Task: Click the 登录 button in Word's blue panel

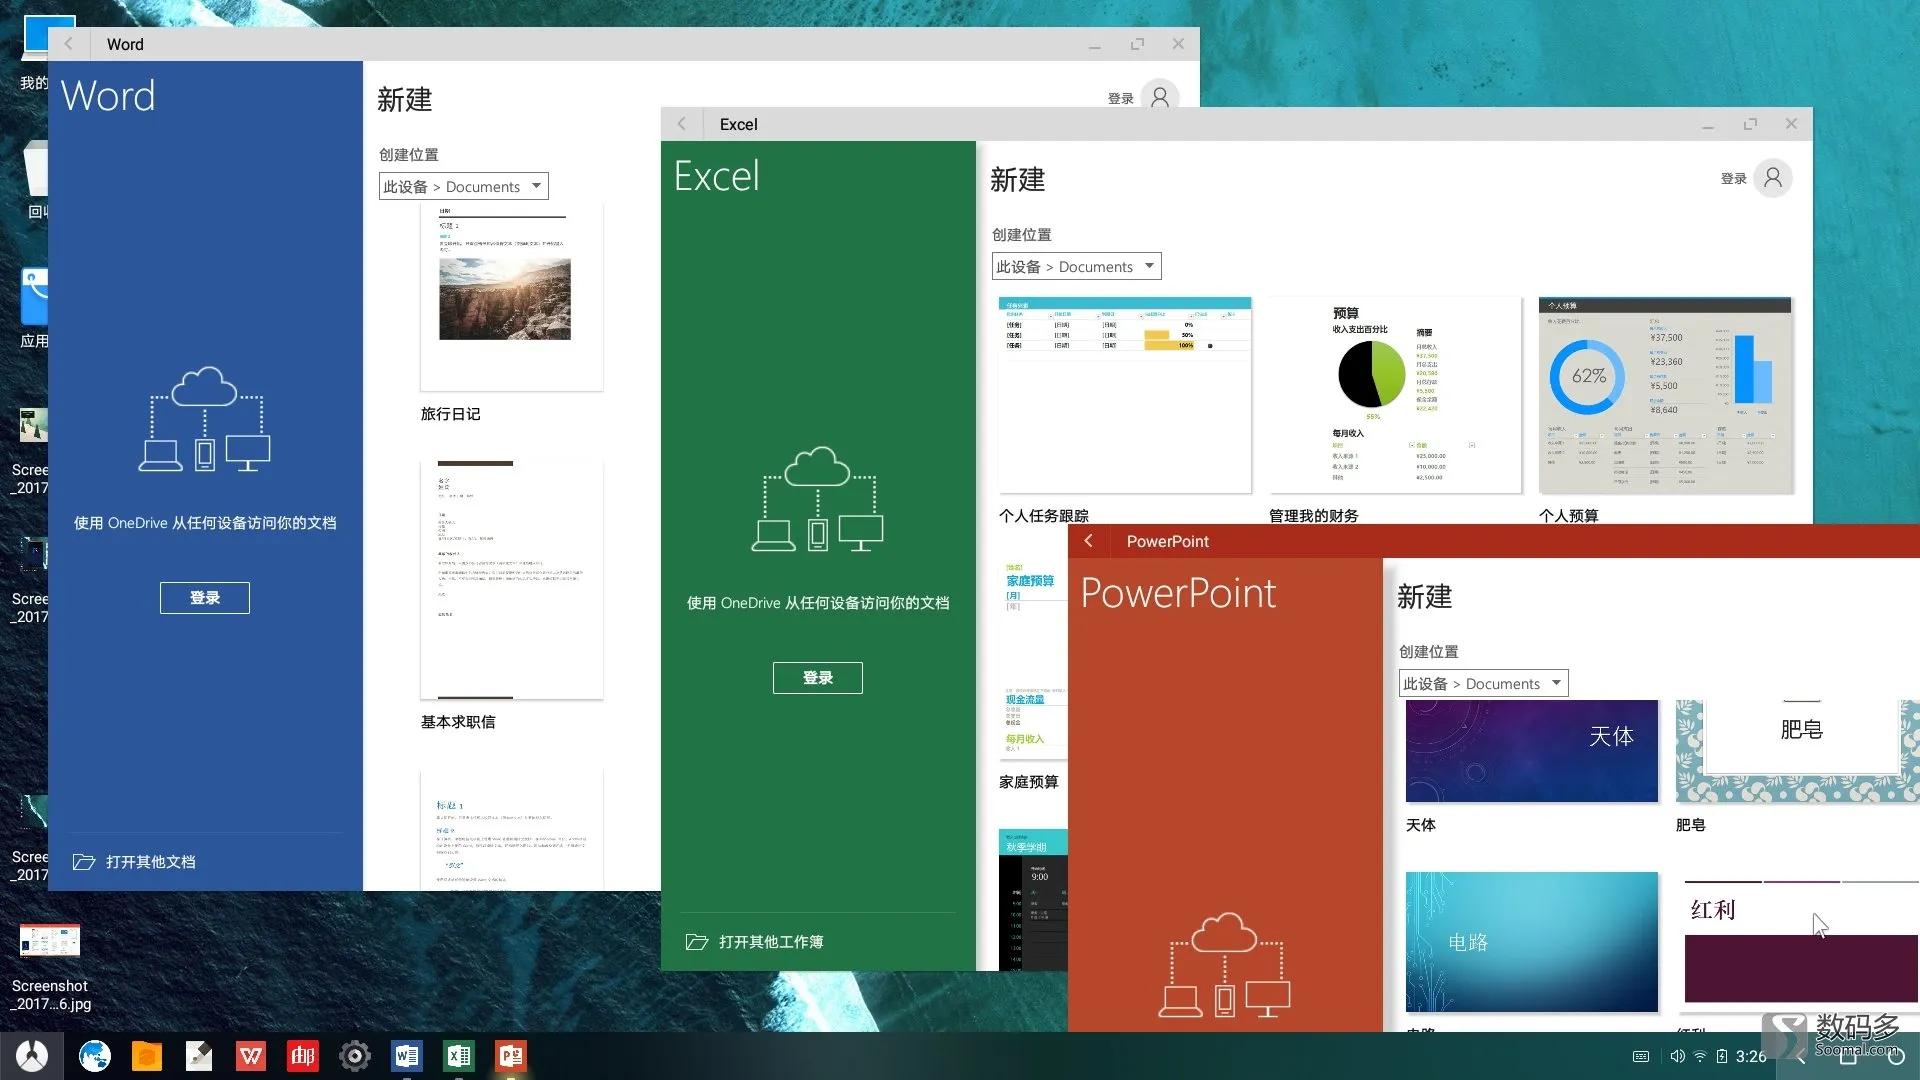Action: 205,598
